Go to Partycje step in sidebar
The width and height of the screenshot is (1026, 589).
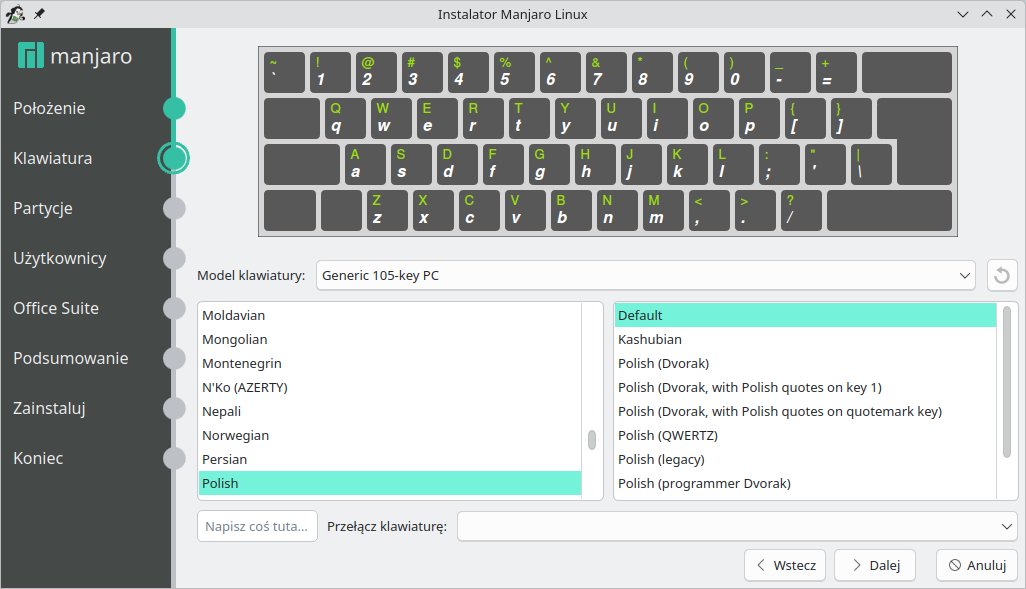(x=43, y=208)
